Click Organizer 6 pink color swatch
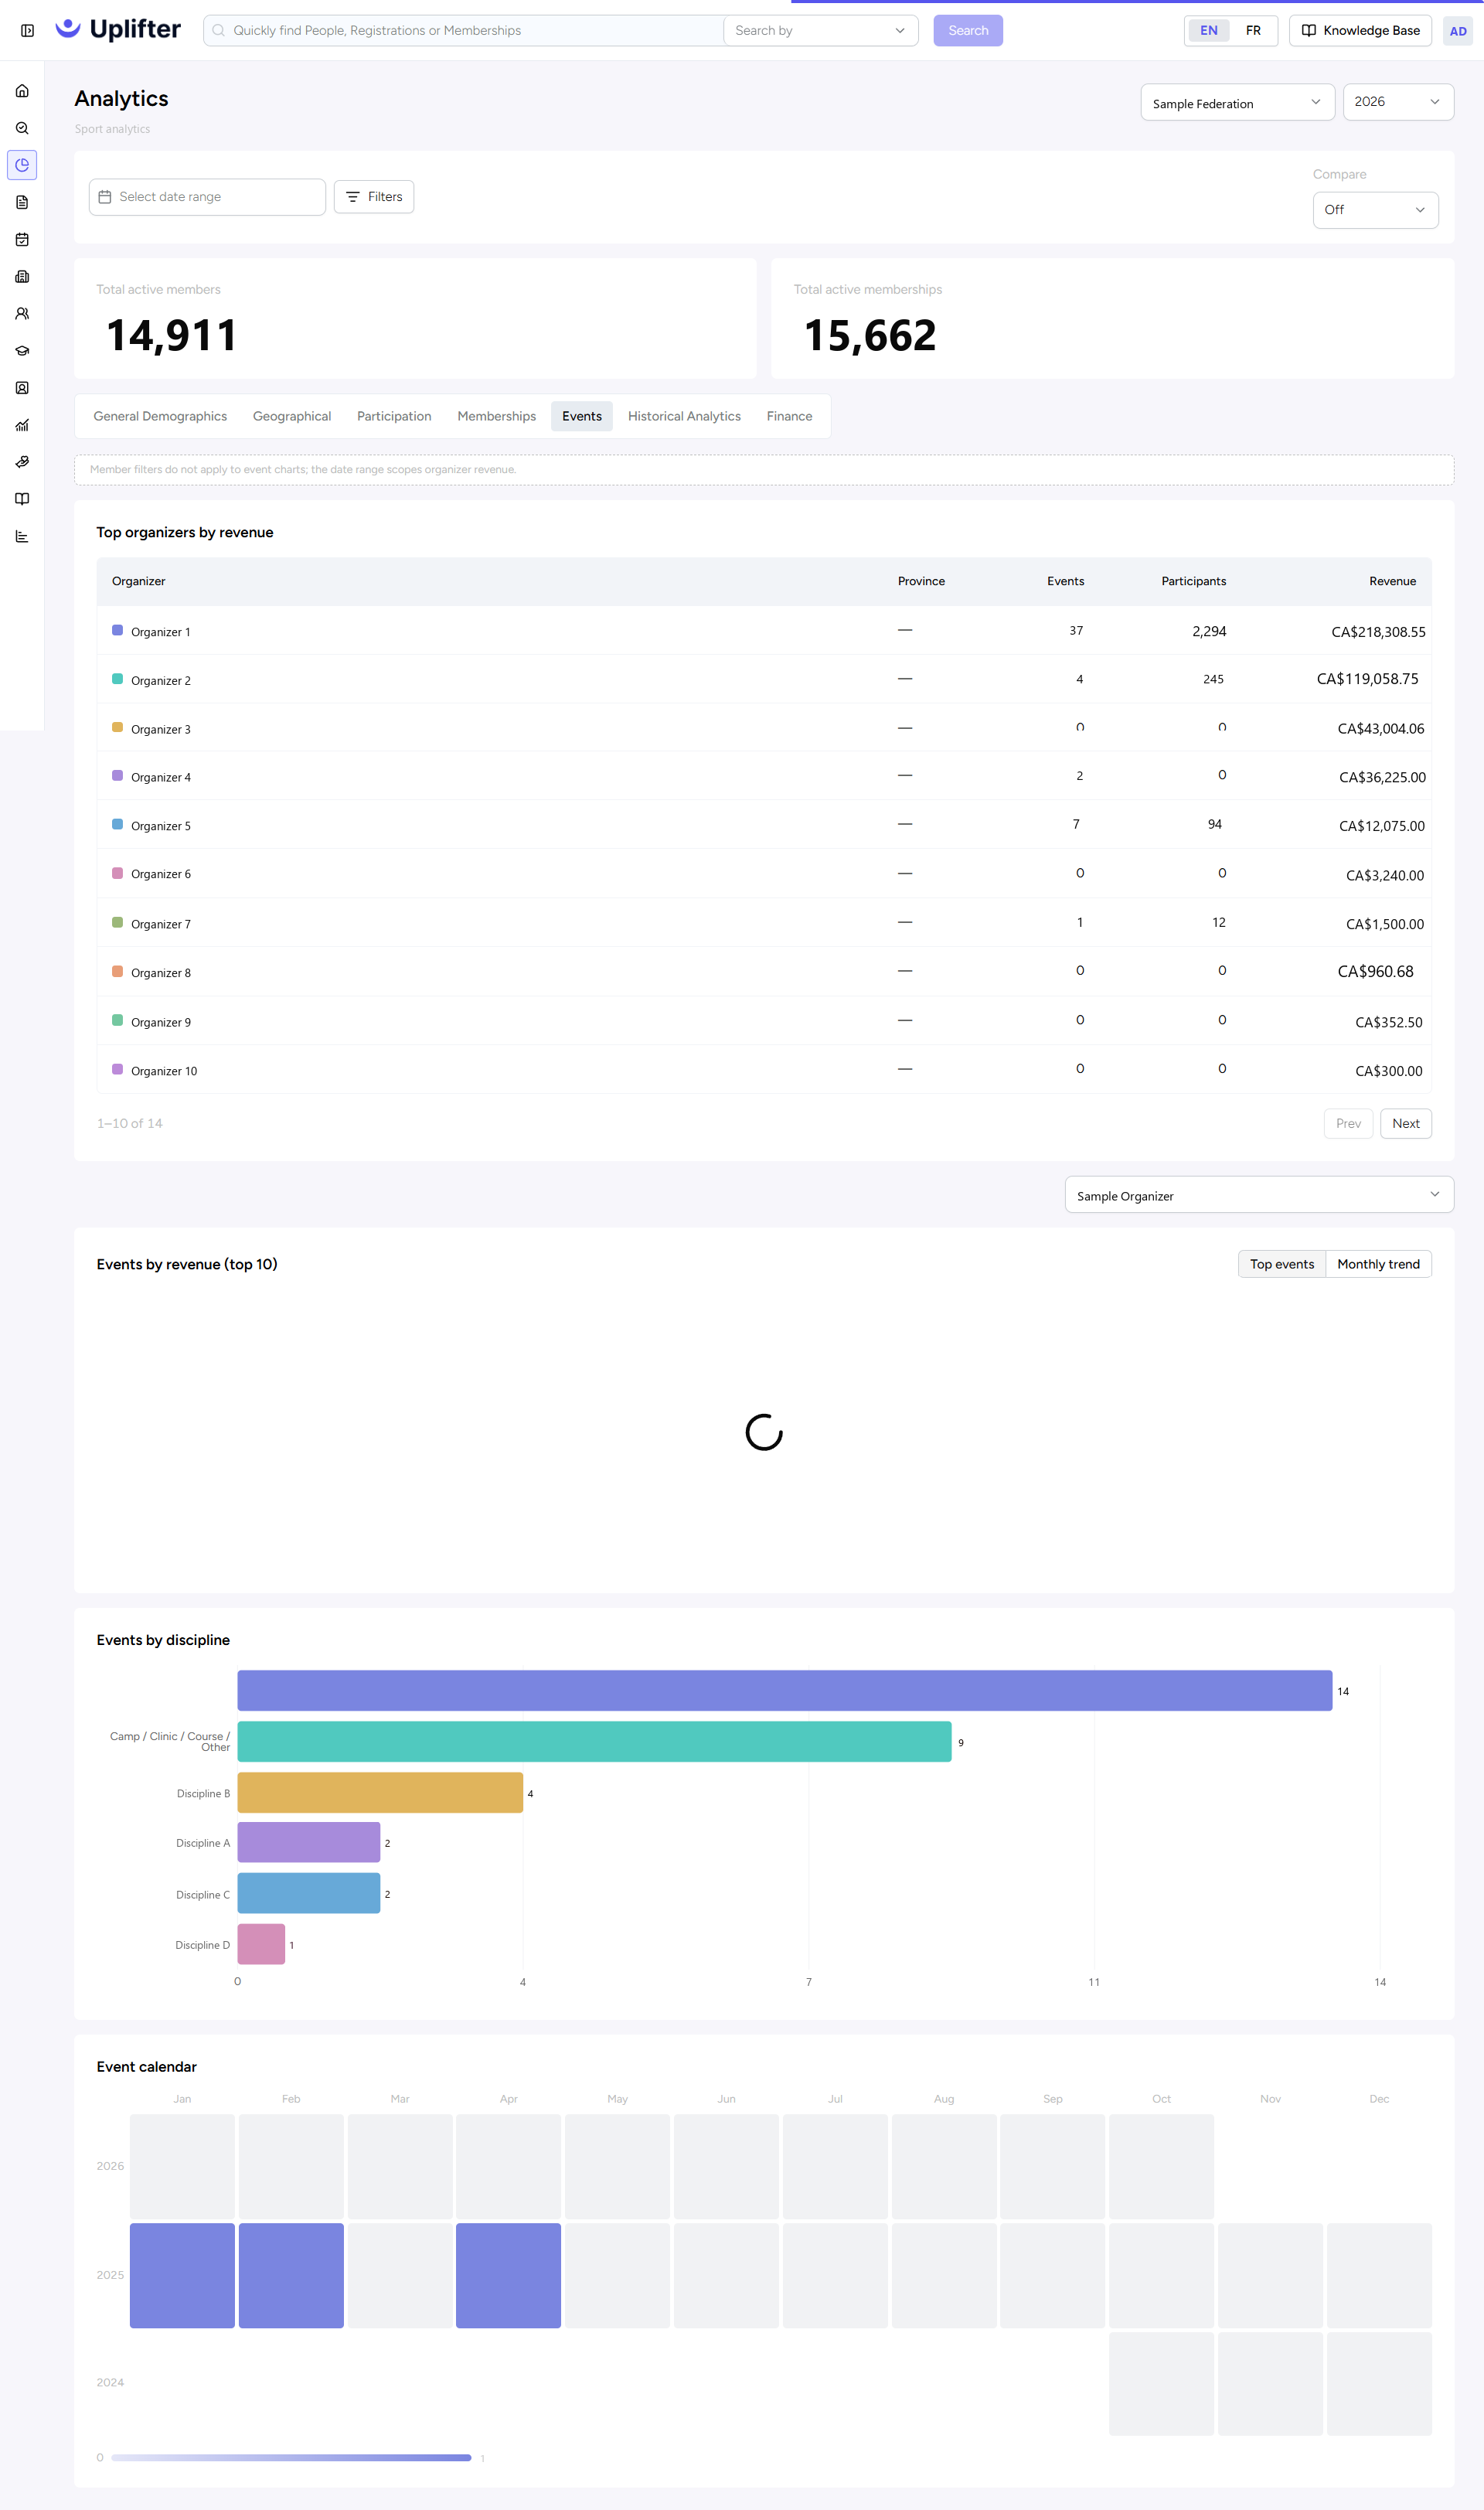Image resolution: width=1484 pixels, height=2510 pixels. [117, 874]
